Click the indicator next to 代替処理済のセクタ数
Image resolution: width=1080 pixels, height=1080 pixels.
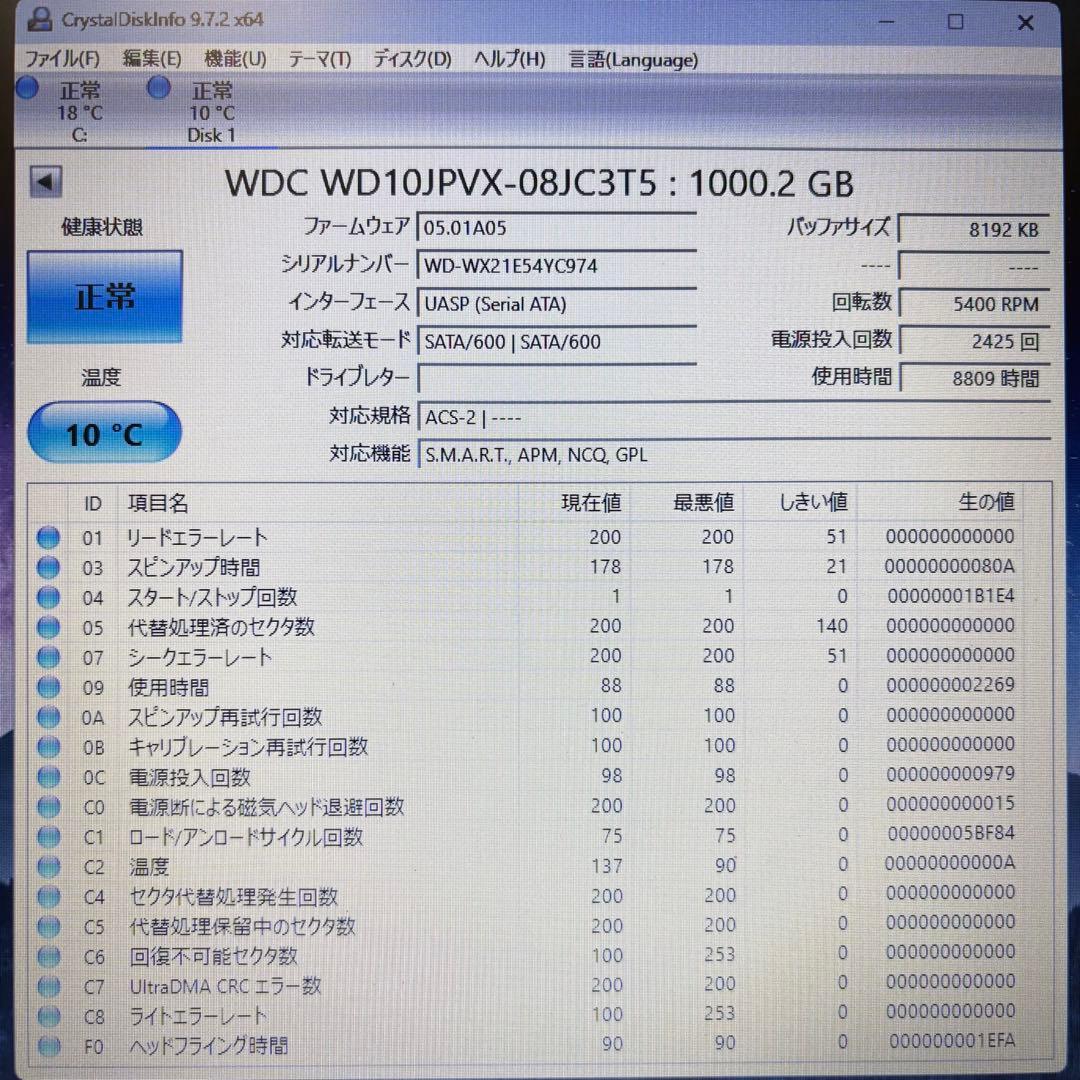pos(48,627)
